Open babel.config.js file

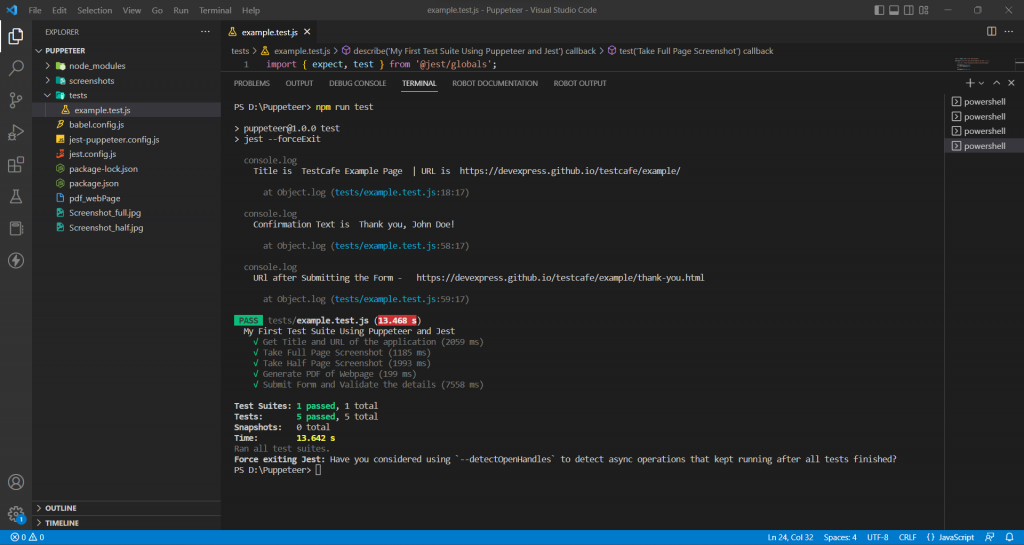pyautogui.click(x=97, y=125)
